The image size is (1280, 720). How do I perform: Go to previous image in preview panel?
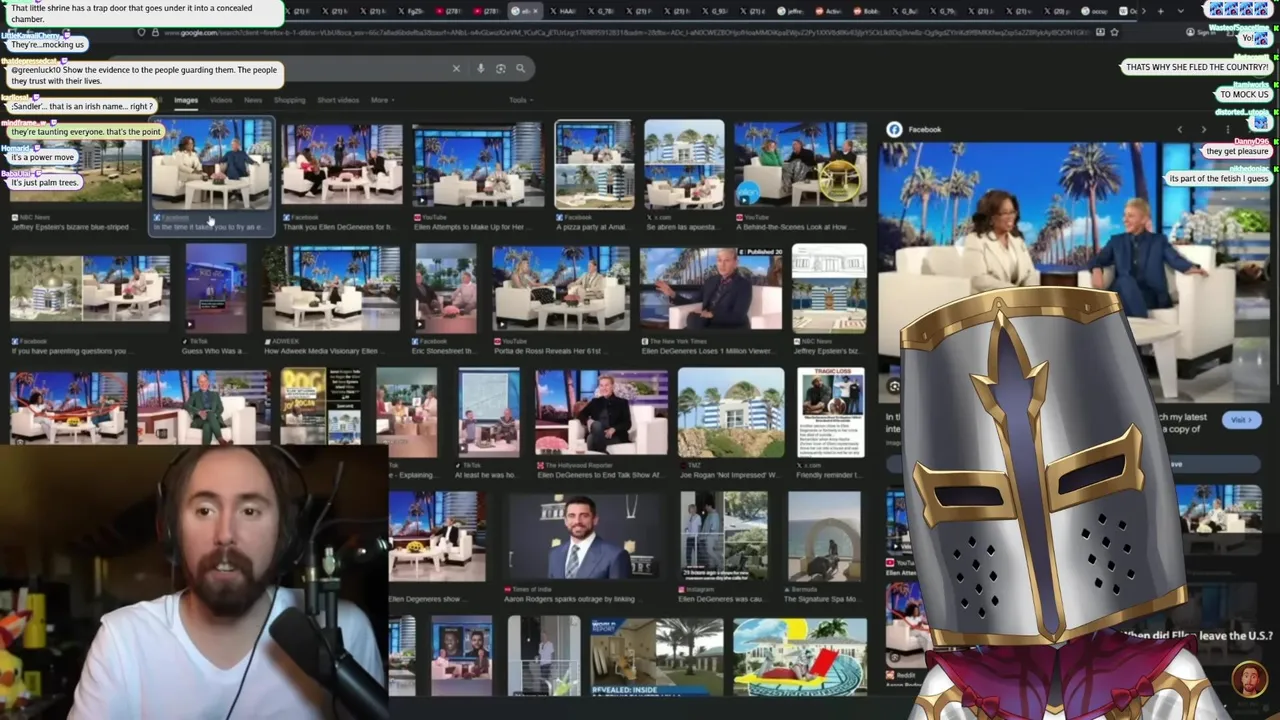(x=1180, y=129)
